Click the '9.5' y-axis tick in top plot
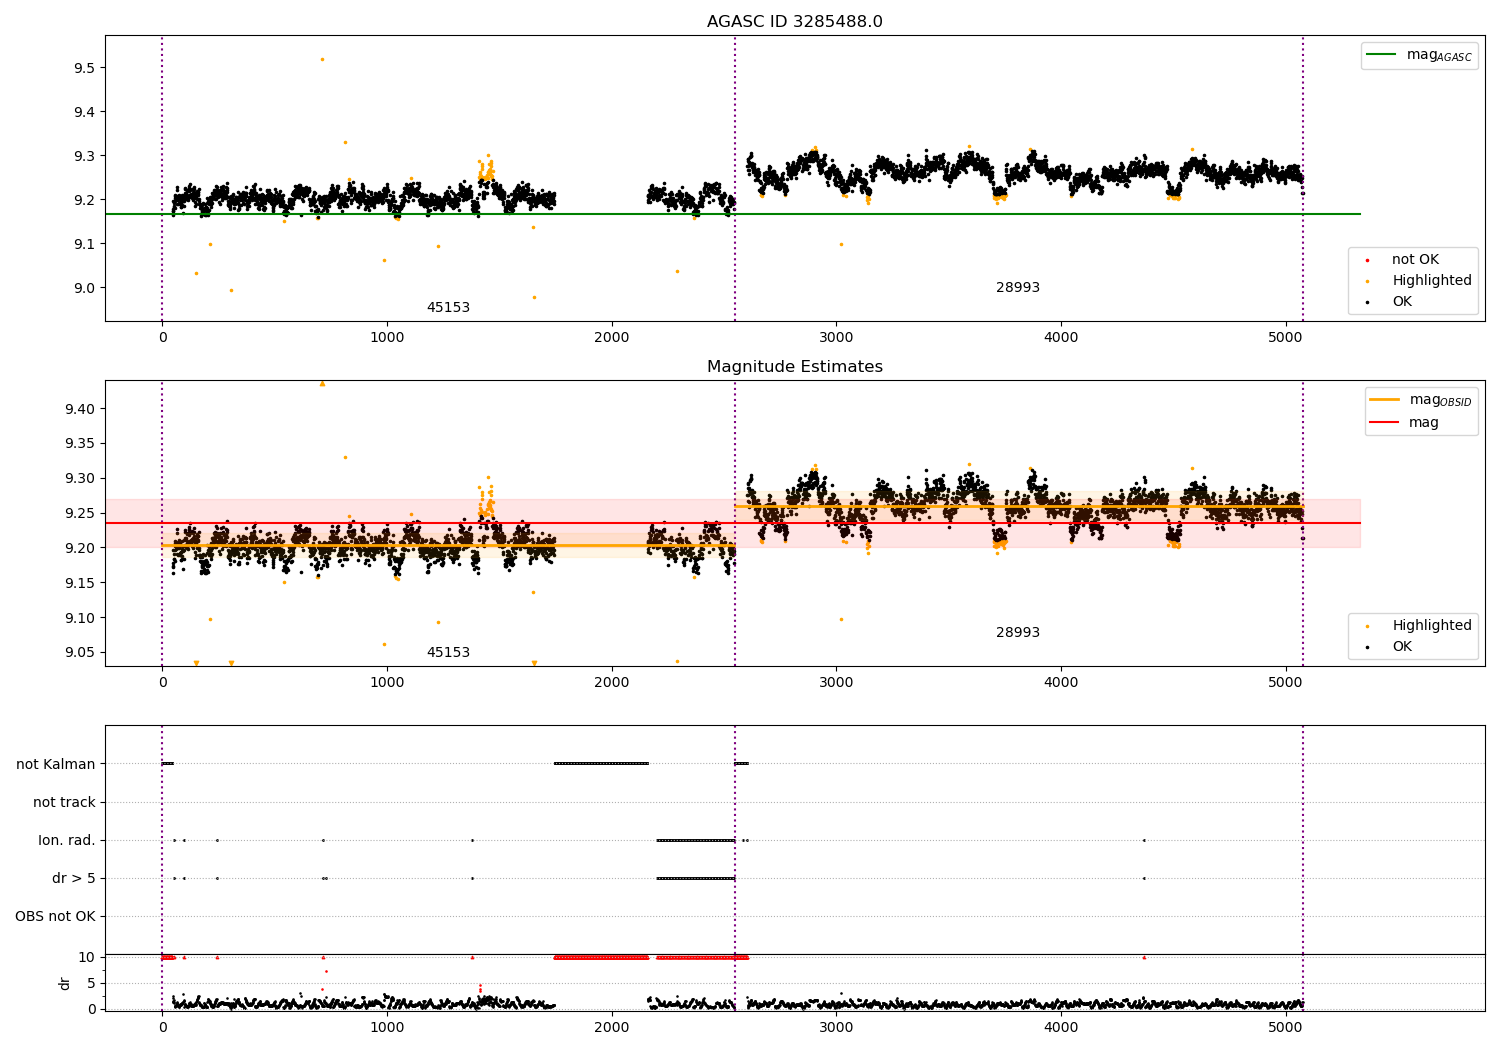This screenshot has height=1050, width=1500. pyautogui.click(x=84, y=68)
